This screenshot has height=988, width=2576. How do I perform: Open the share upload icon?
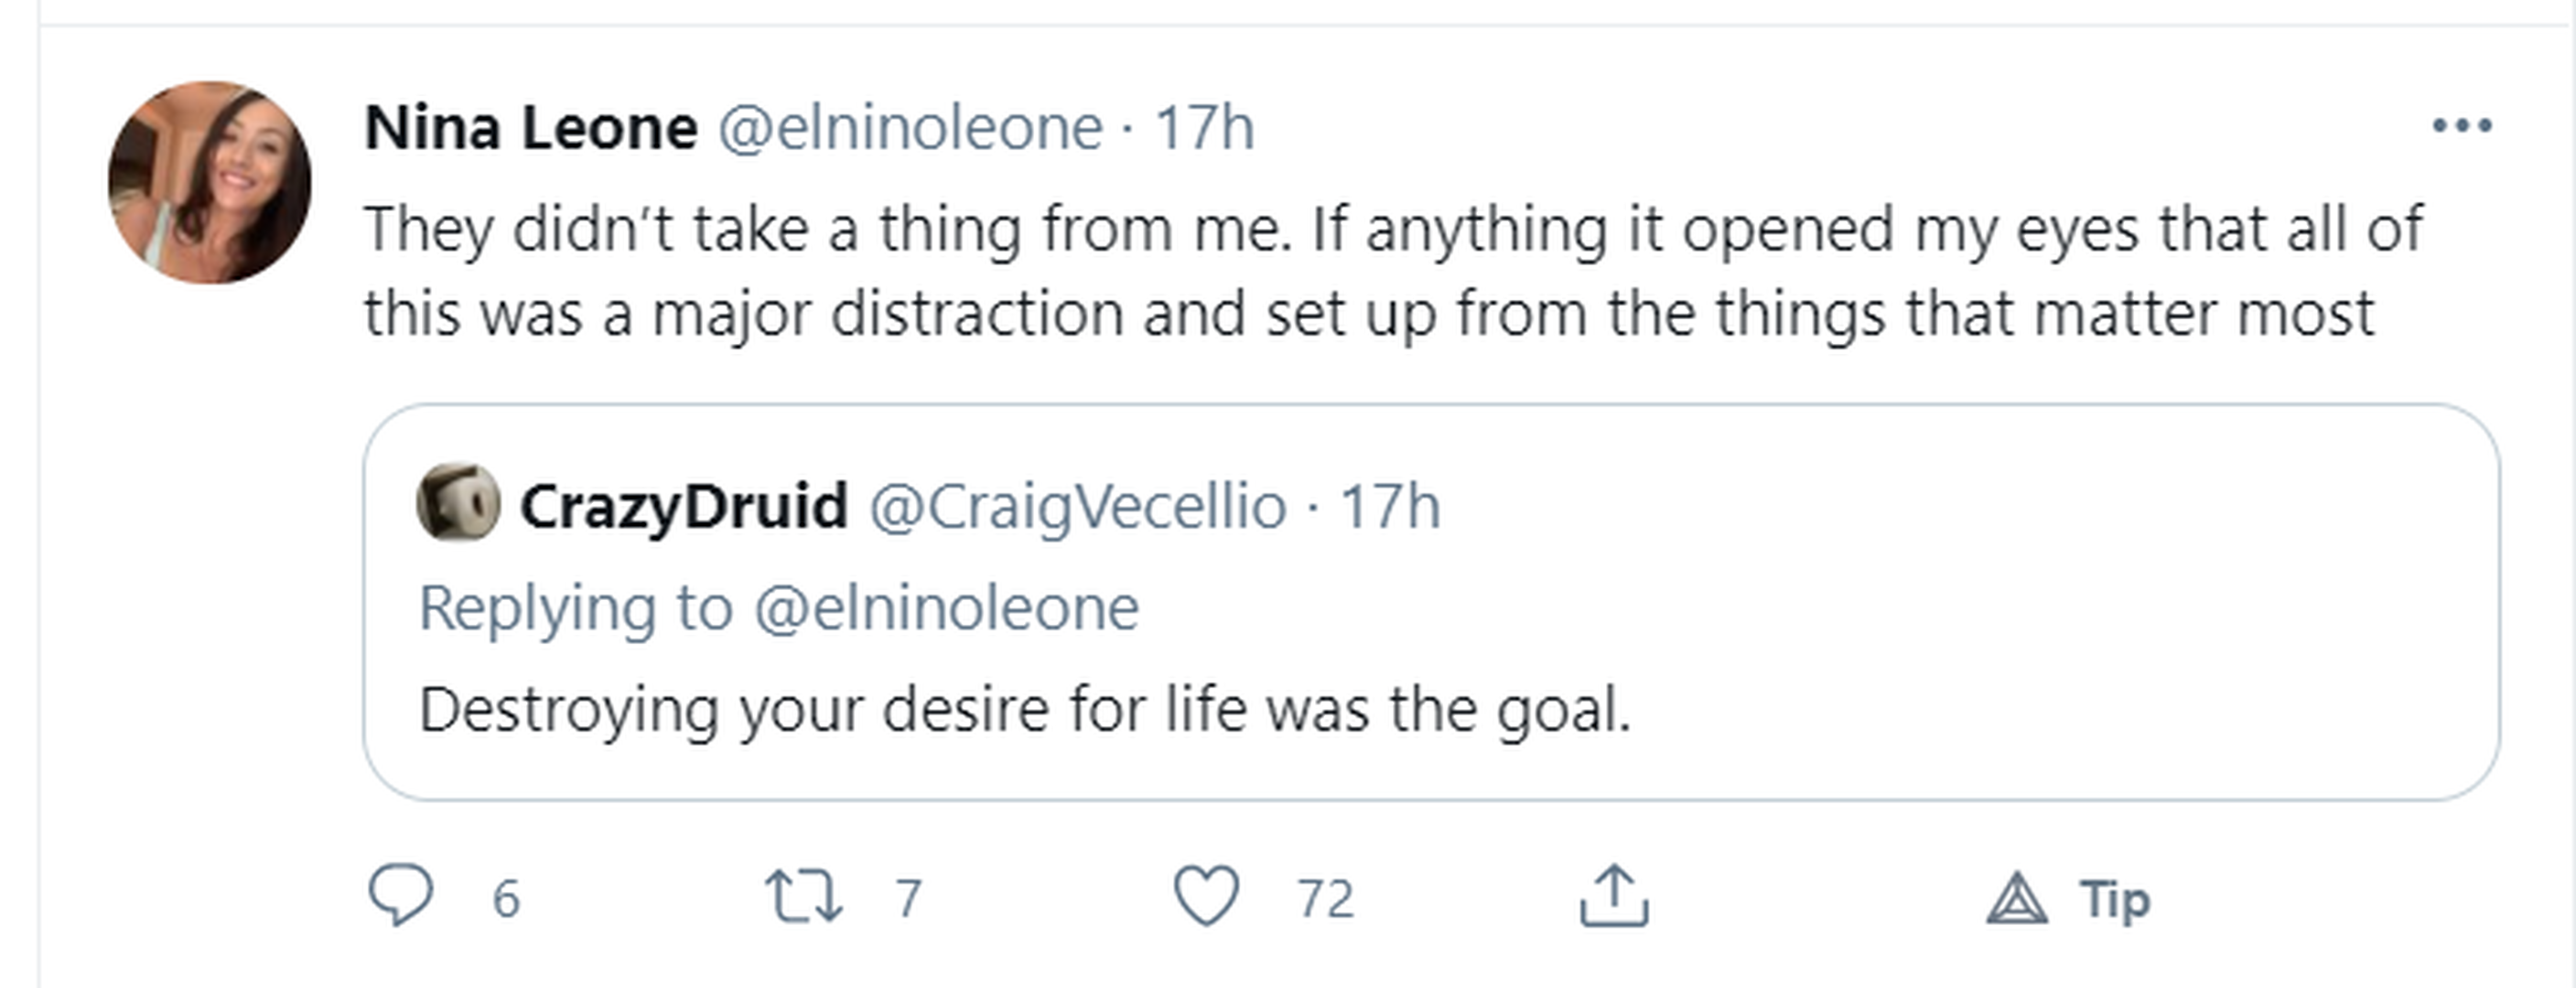pos(1613,896)
